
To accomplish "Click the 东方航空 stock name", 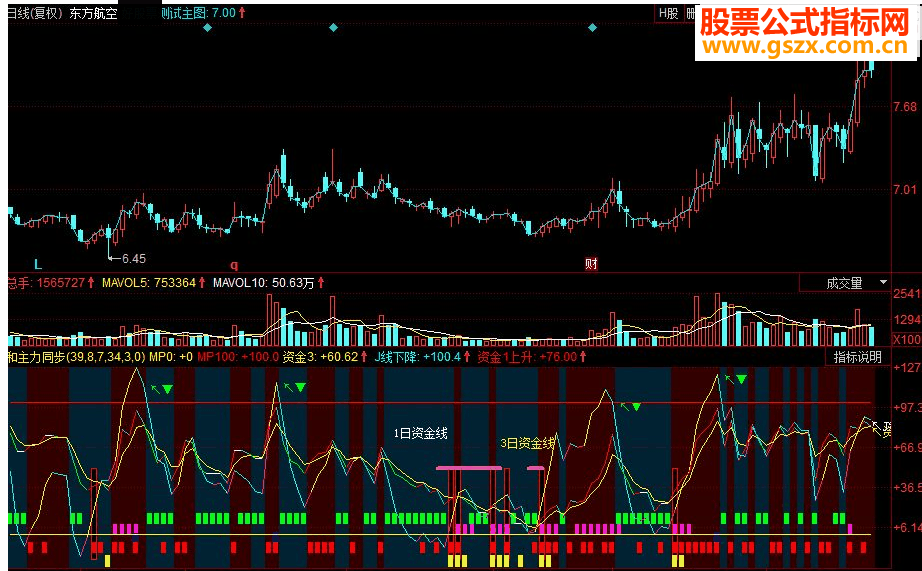I will tap(93, 13).
